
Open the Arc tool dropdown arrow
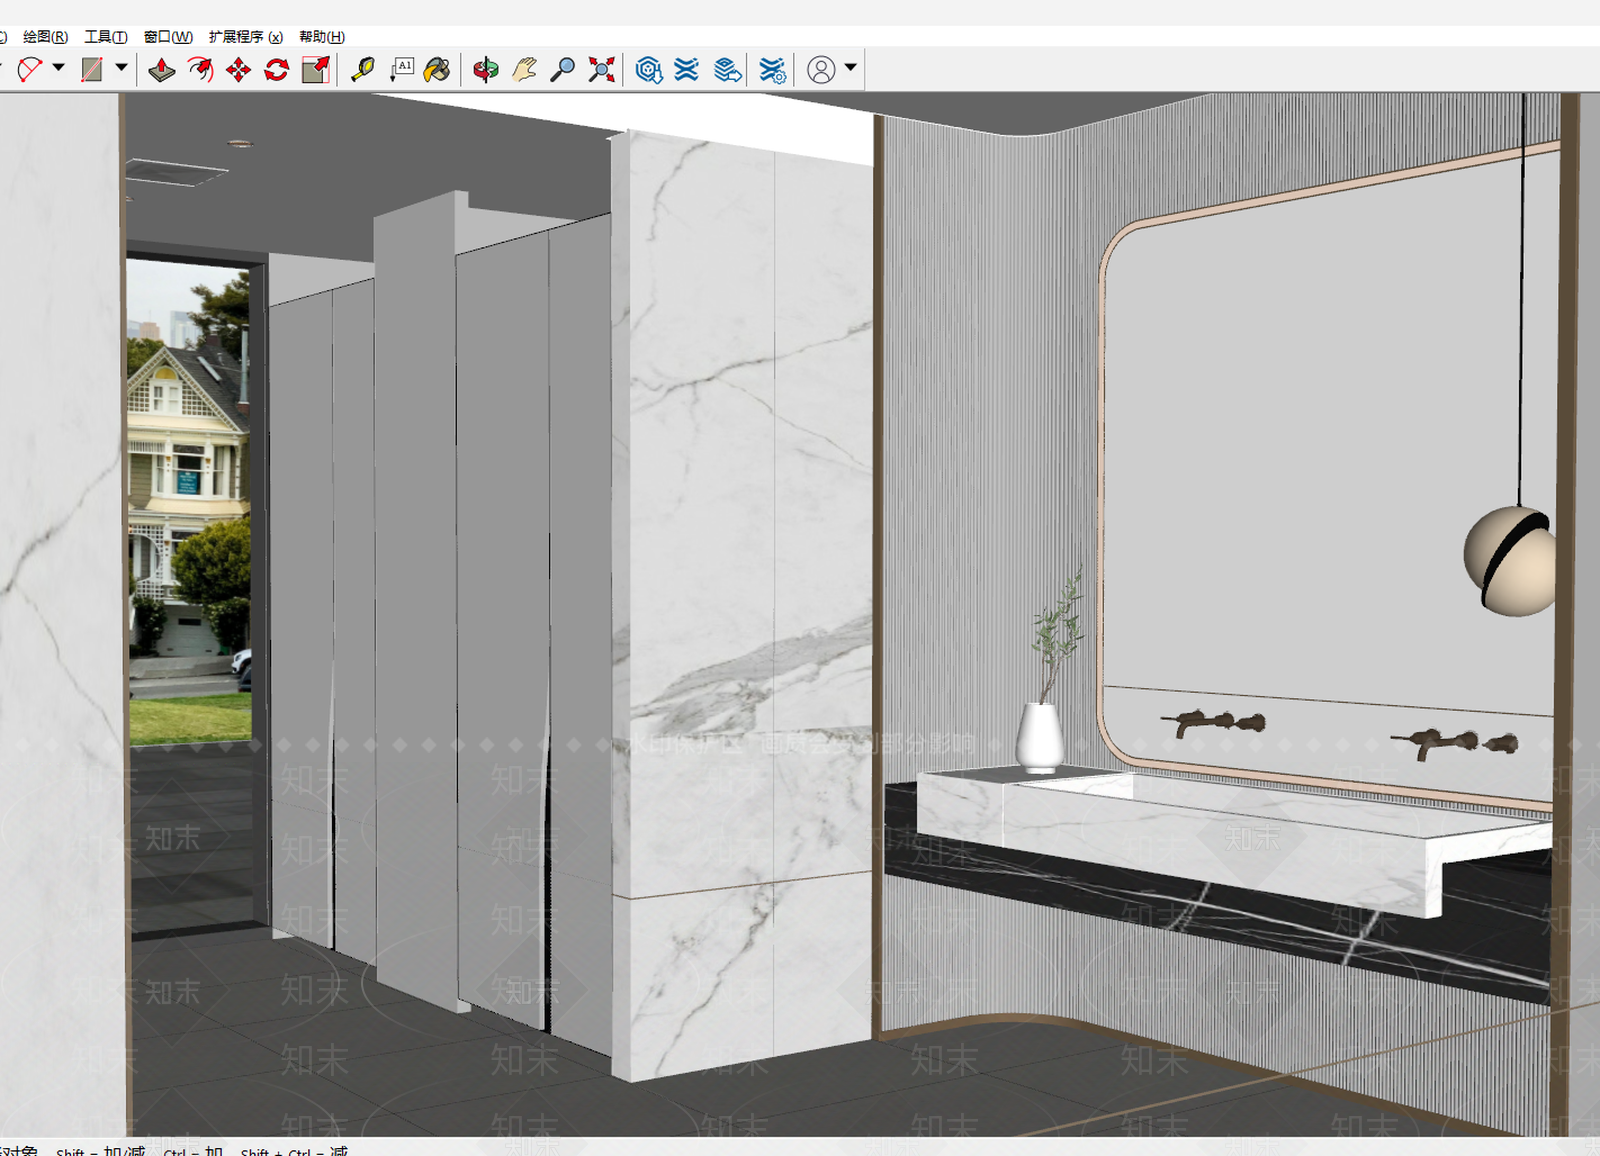click(58, 68)
